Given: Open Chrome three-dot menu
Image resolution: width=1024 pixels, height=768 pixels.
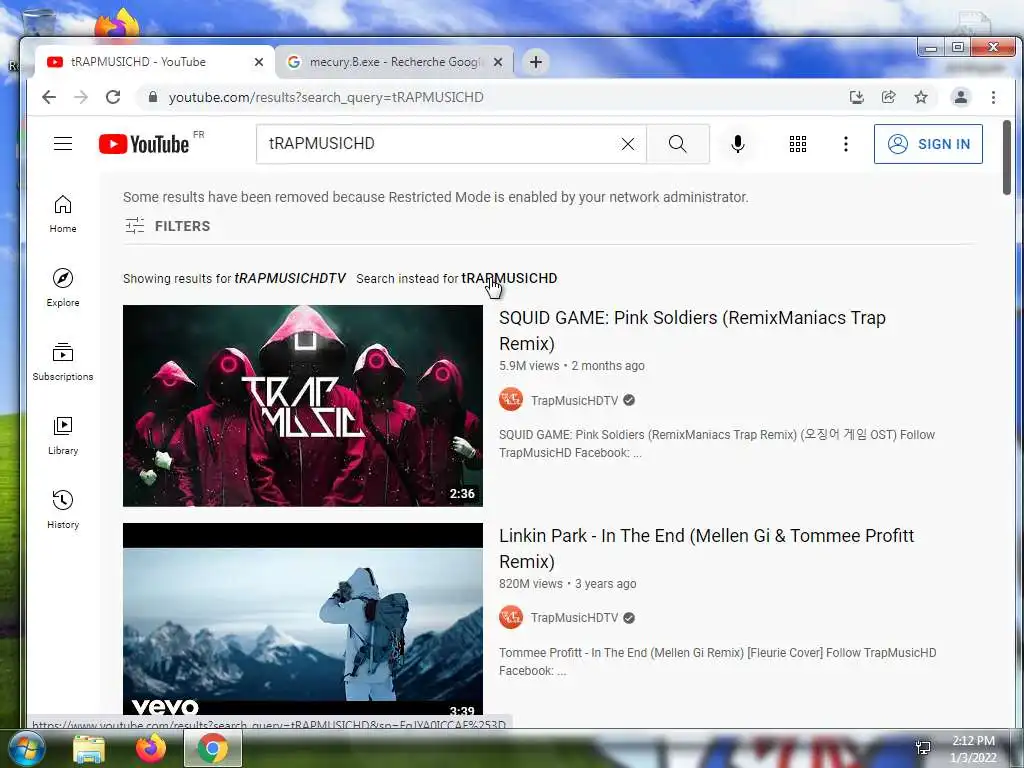Looking at the screenshot, I should 993,97.
